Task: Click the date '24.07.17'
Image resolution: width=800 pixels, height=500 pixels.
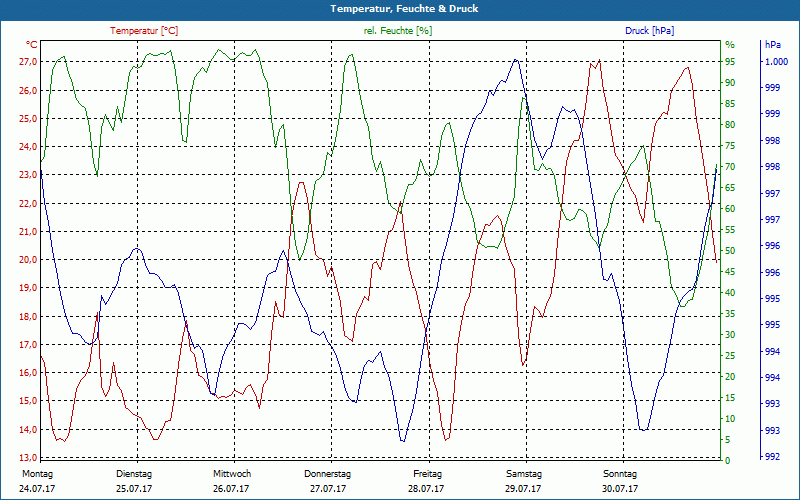Action: point(37,488)
